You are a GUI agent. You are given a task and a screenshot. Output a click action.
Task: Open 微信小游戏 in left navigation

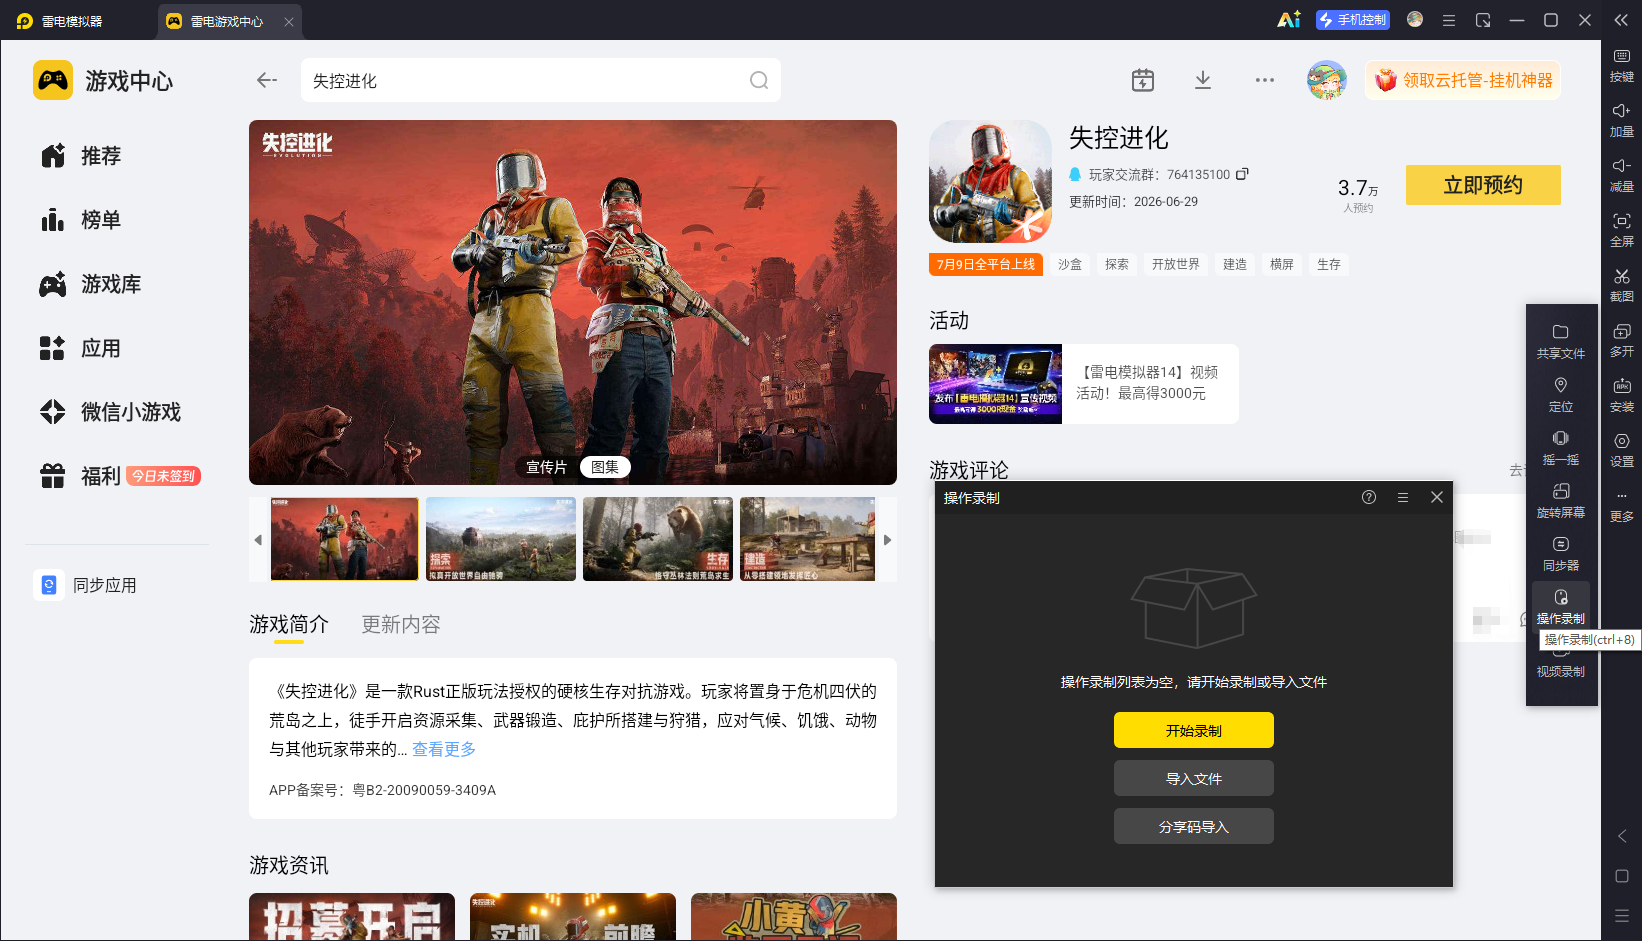click(110, 412)
